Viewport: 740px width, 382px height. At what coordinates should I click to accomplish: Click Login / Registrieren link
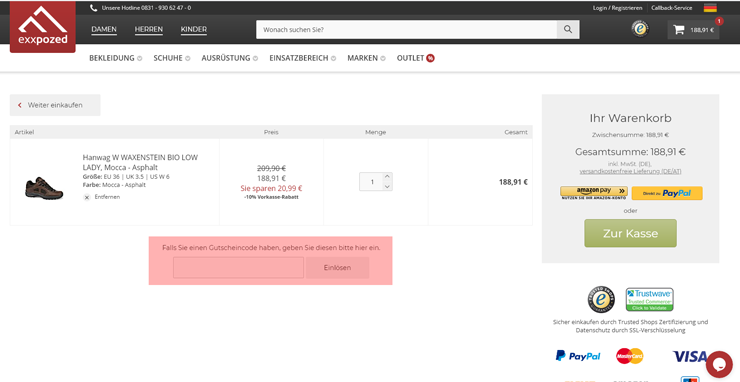[x=617, y=8]
